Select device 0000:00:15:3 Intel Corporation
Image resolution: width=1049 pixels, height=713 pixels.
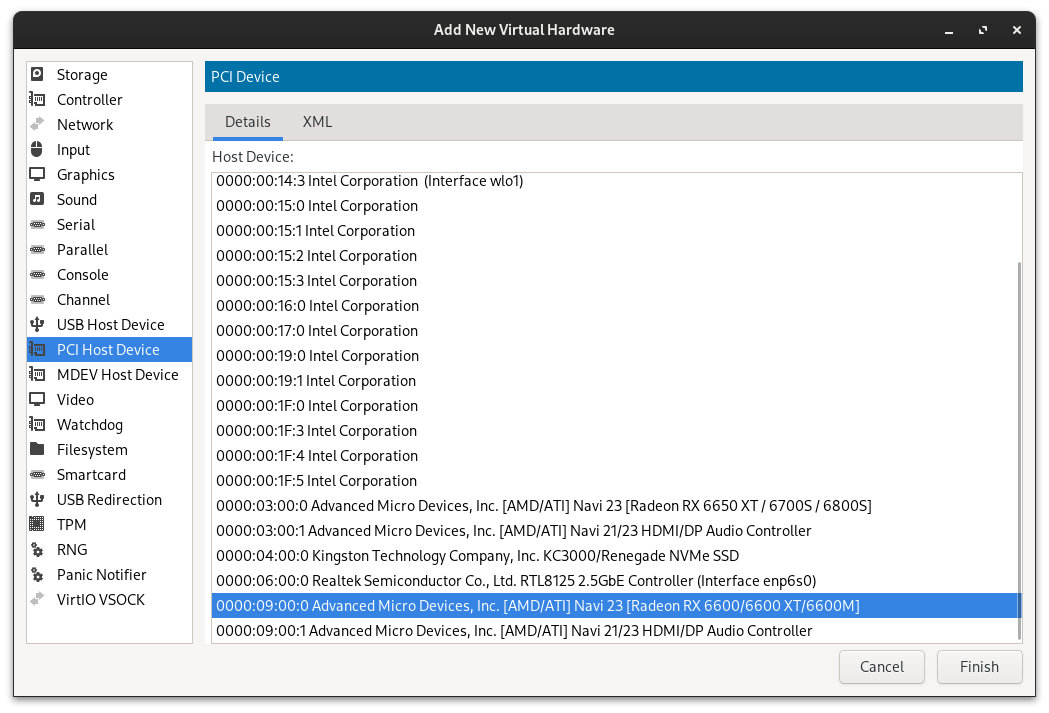(615, 281)
